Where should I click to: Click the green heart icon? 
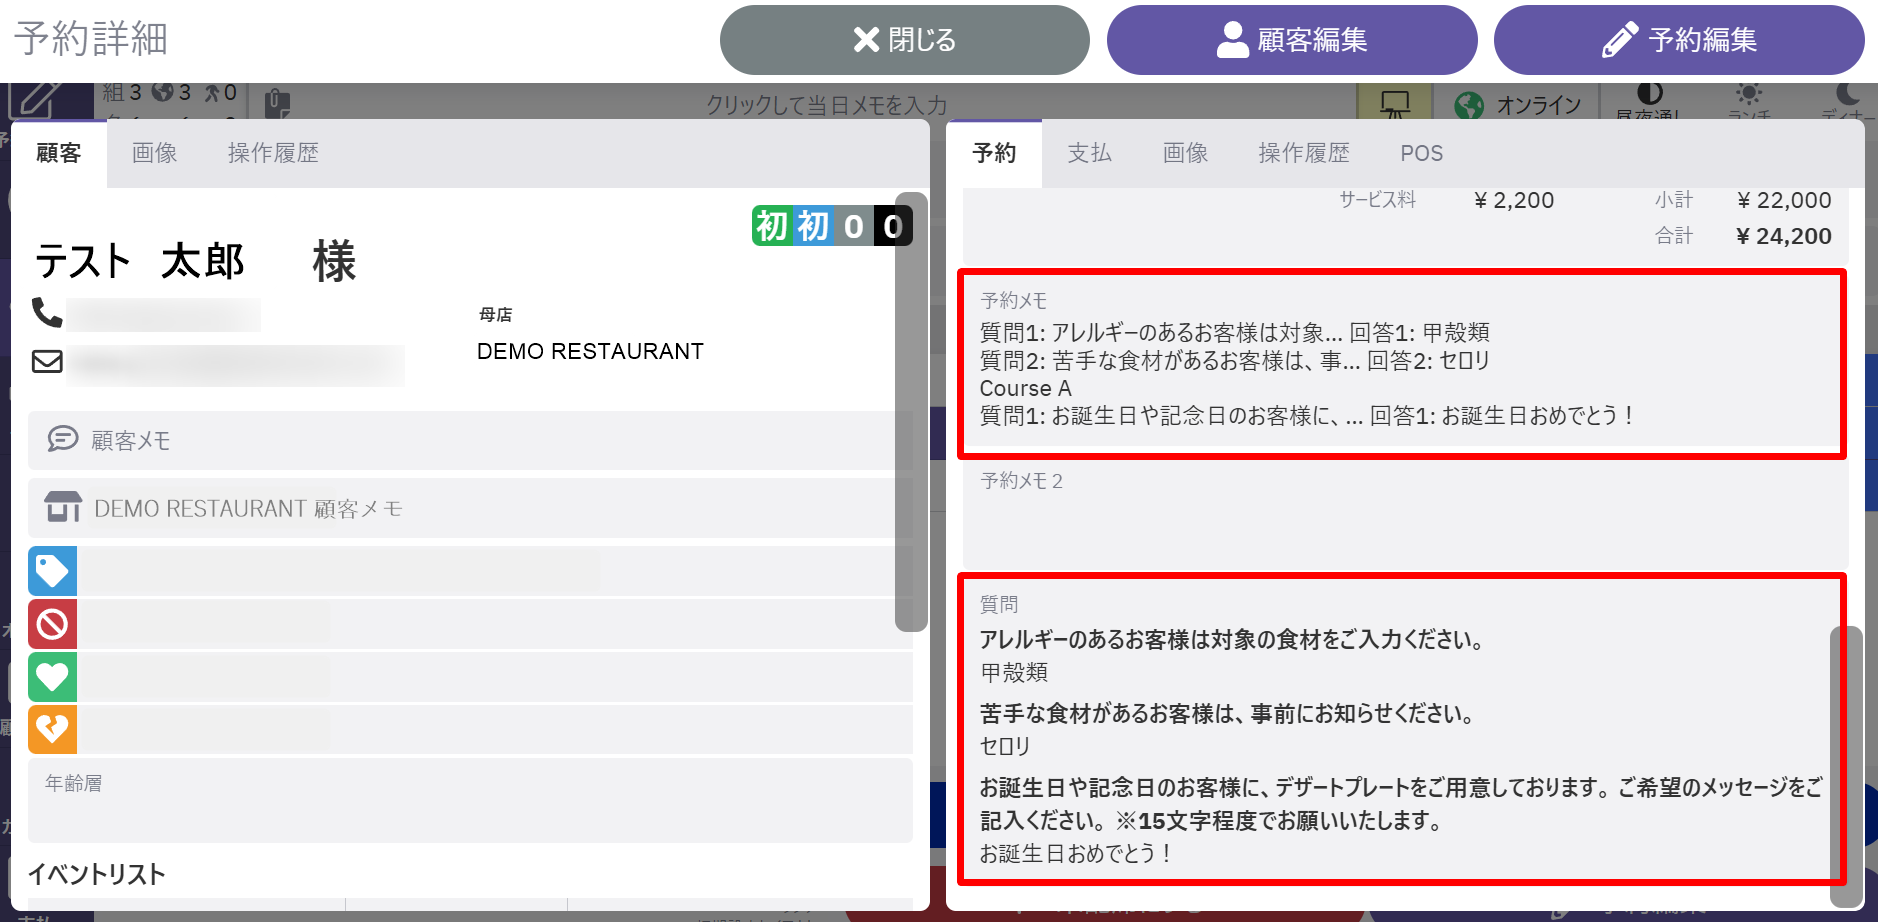(x=52, y=677)
